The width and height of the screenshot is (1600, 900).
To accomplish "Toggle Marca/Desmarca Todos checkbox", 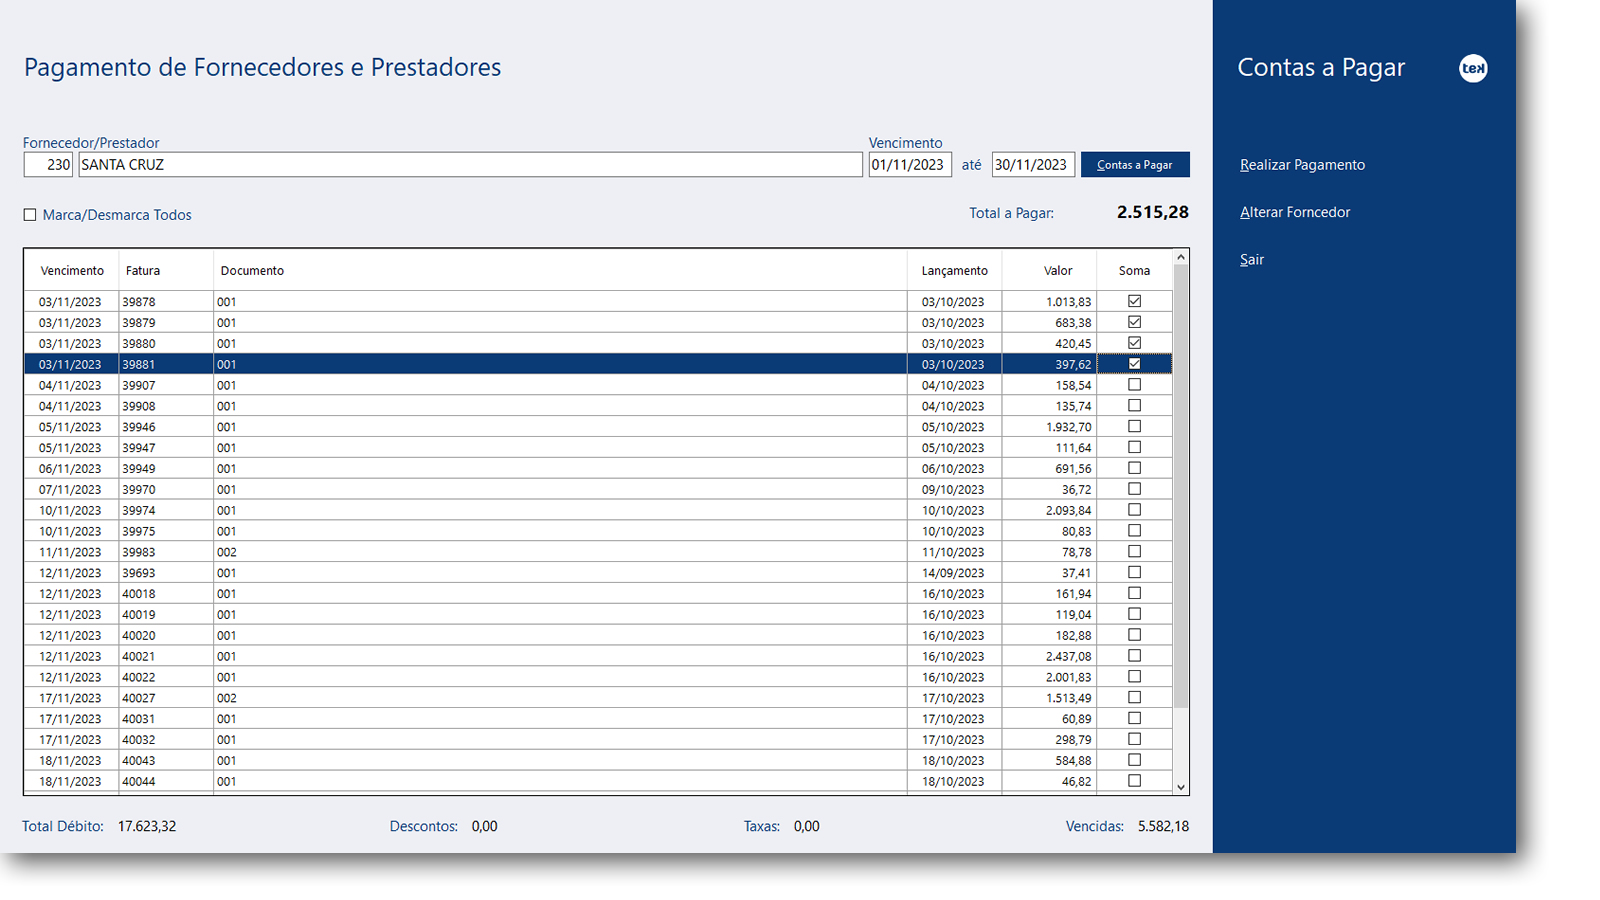I will (x=30, y=215).
